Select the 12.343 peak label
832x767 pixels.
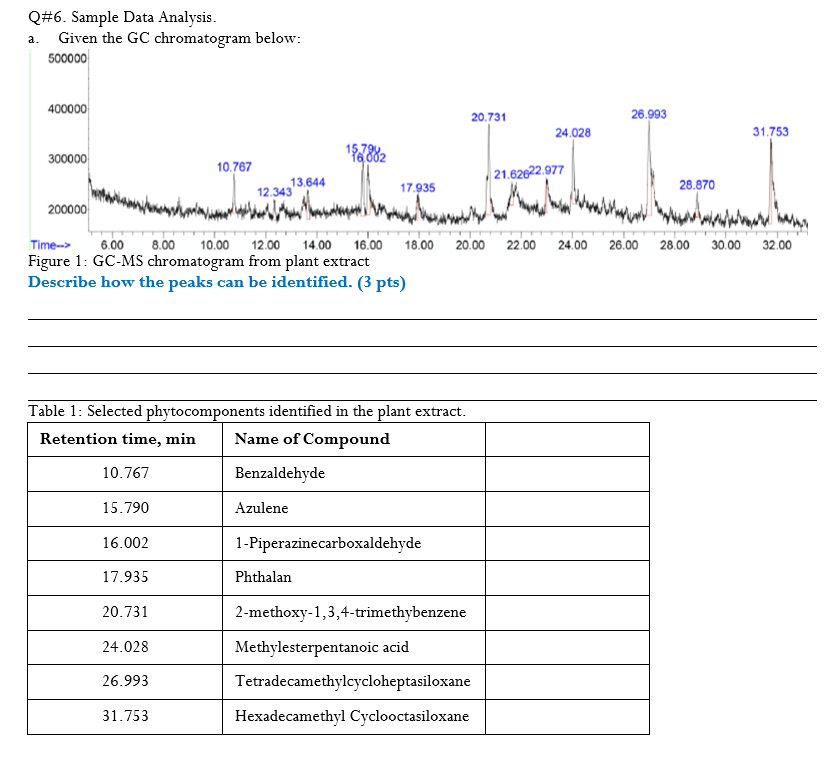pos(273,191)
